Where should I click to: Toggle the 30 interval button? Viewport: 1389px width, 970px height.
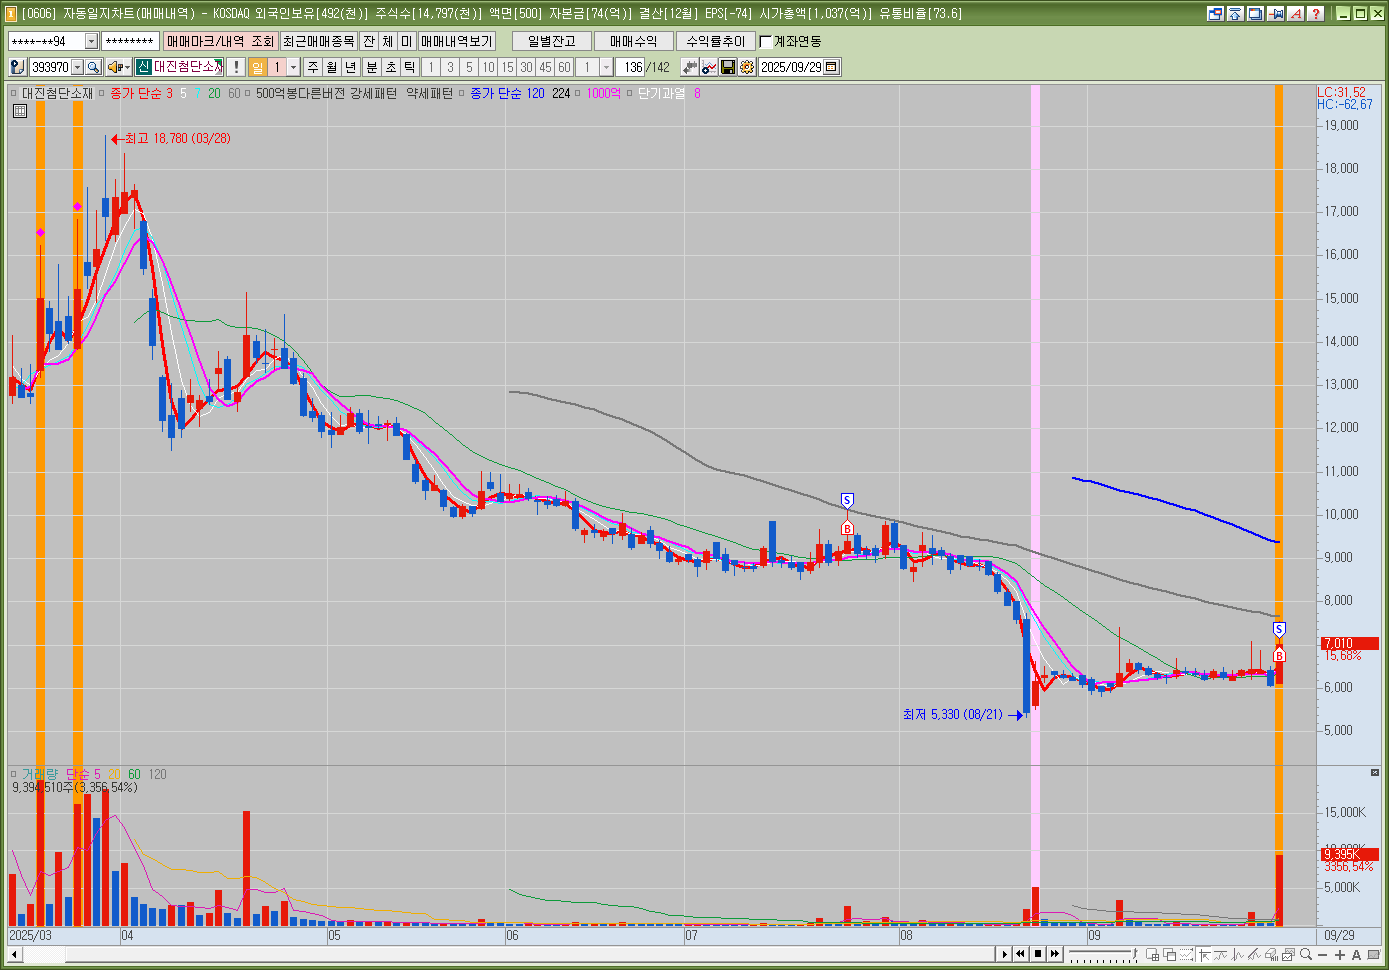[526, 67]
